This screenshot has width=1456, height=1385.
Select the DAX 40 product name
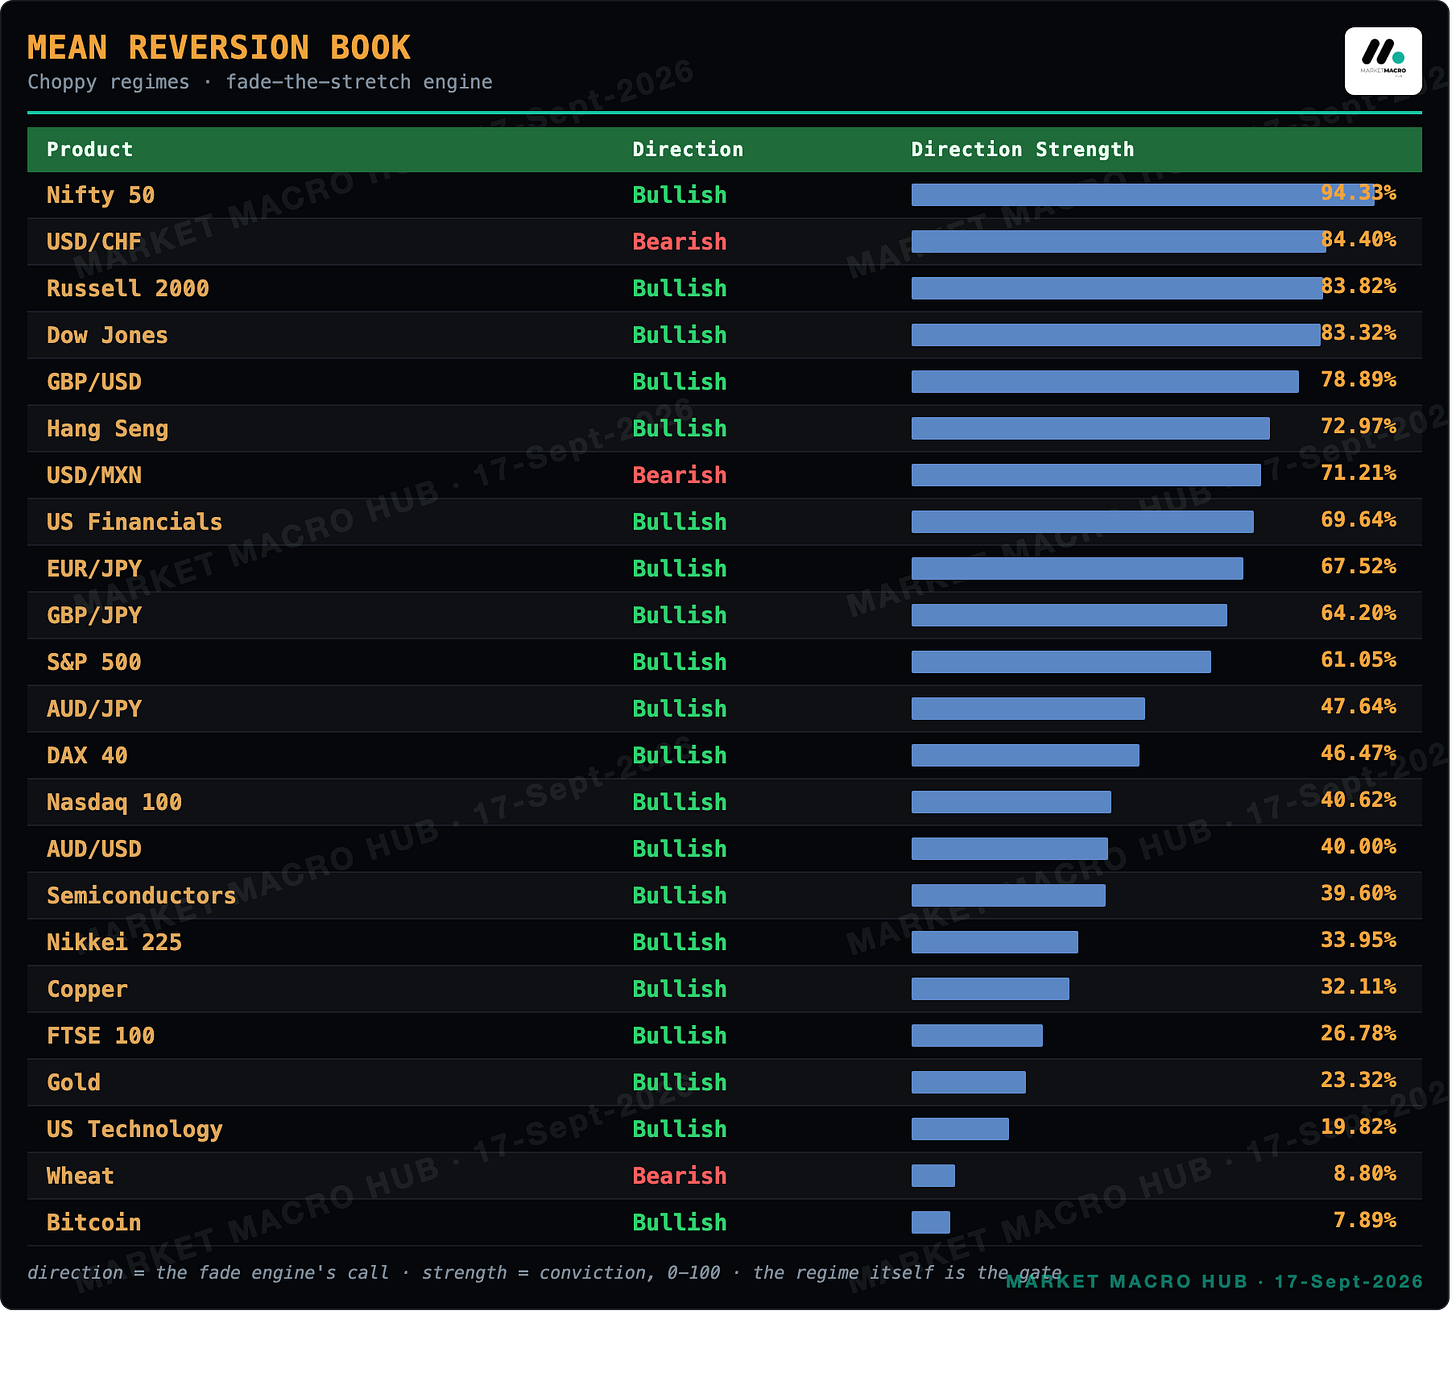(87, 756)
